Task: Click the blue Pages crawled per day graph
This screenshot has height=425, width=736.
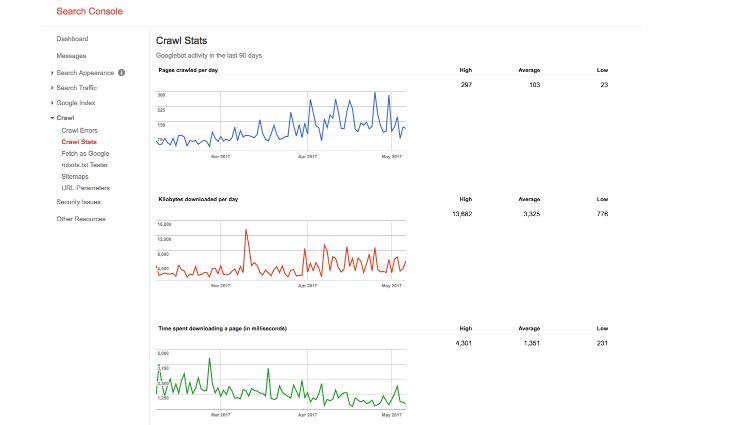Action: click(281, 121)
